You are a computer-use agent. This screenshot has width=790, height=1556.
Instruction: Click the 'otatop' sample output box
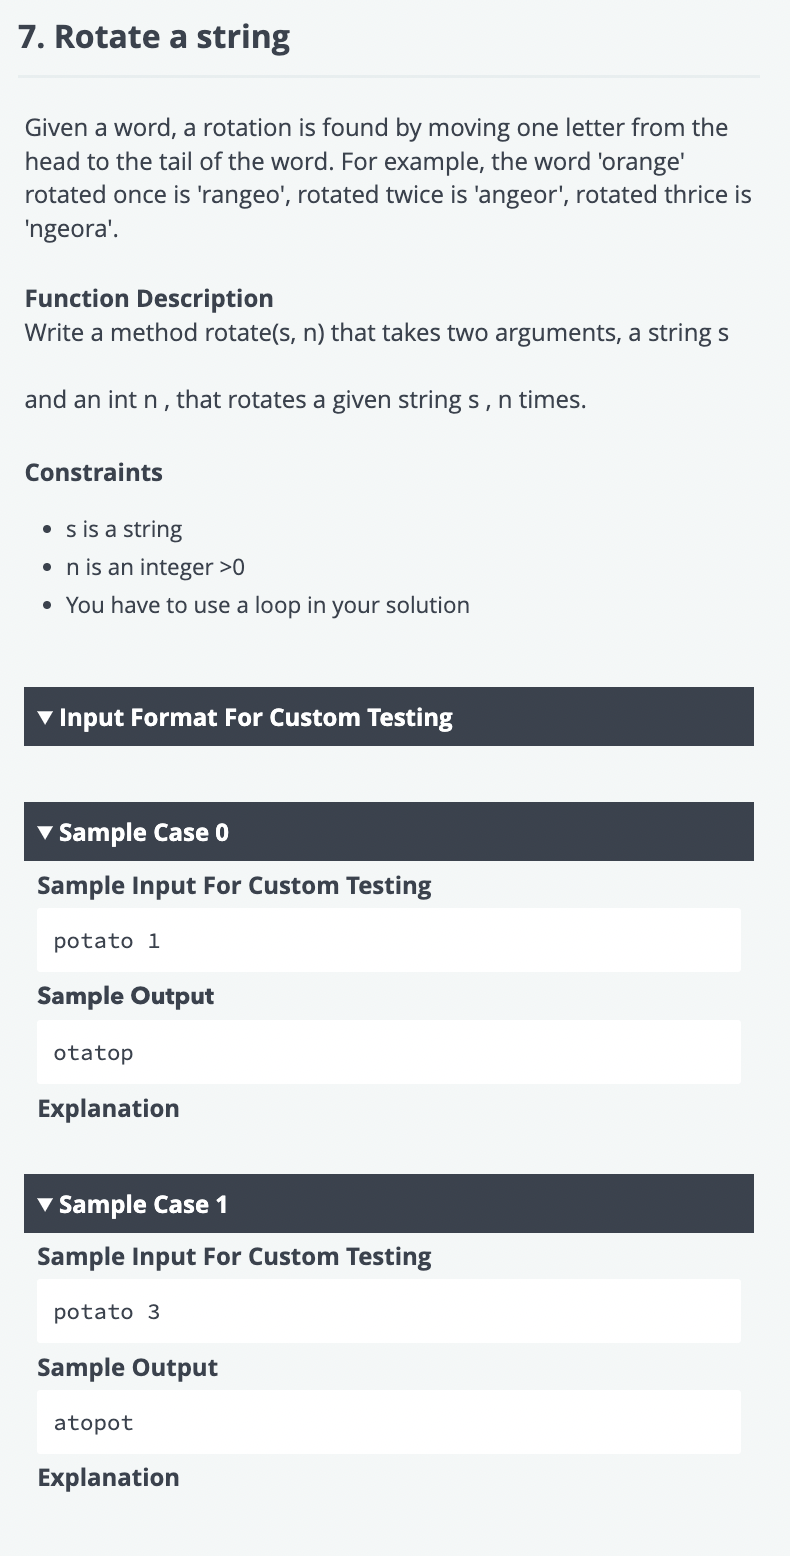click(x=388, y=1052)
